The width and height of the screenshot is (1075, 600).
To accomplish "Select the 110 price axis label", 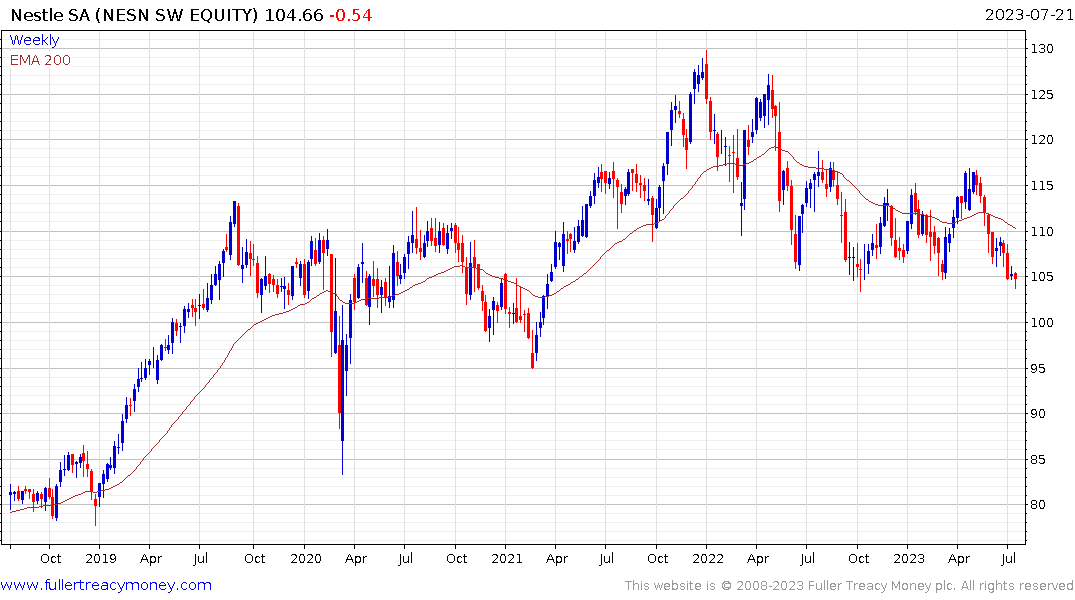I will [x=1042, y=232].
